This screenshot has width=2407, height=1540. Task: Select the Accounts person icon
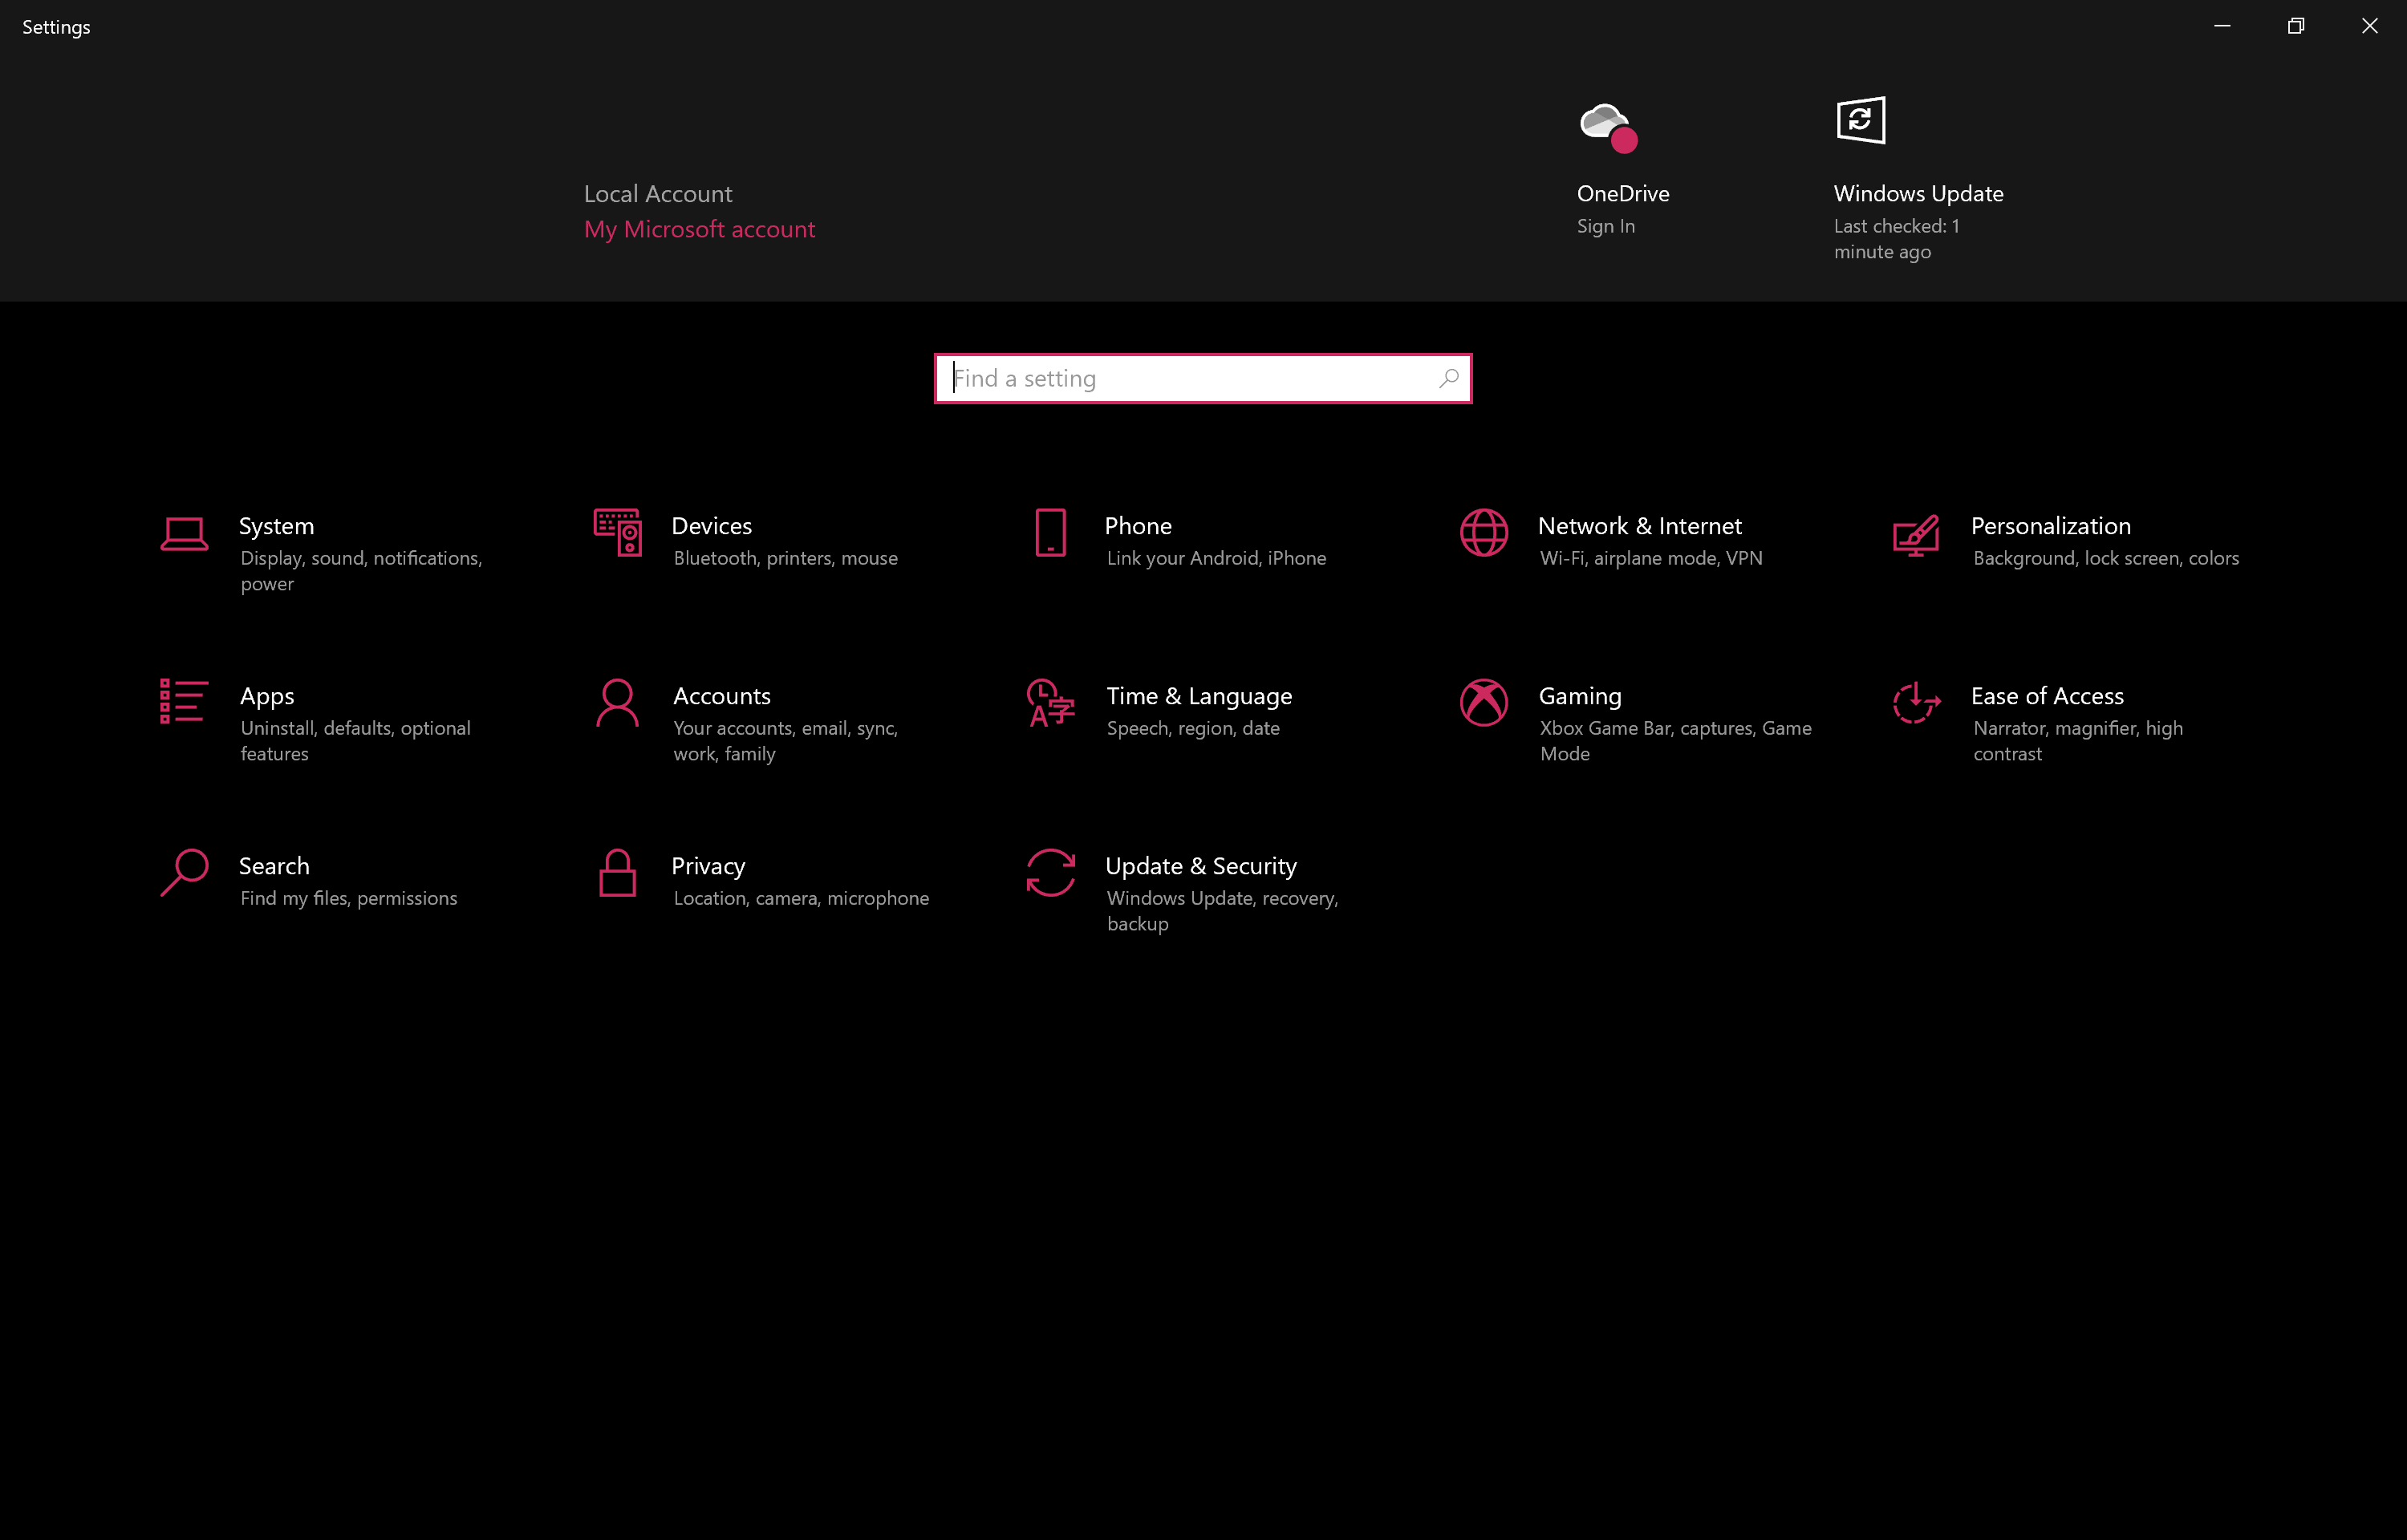[617, 703]
